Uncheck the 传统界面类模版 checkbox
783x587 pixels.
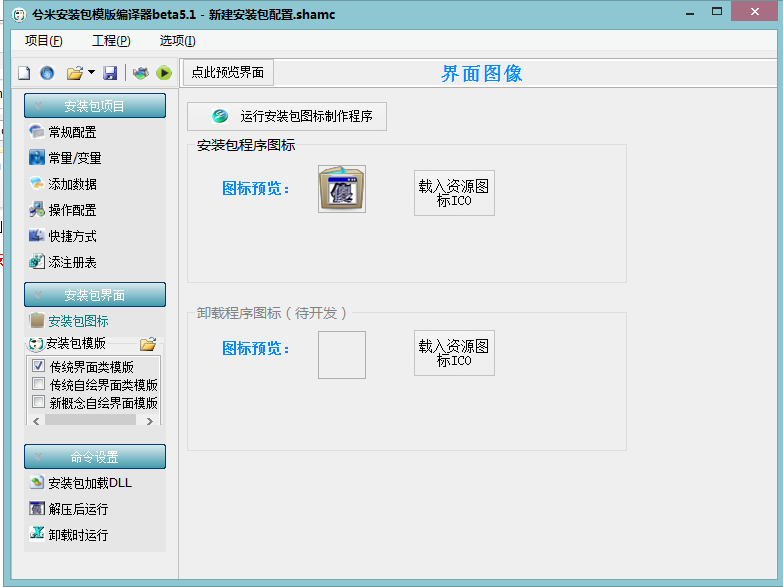(39, 367)
